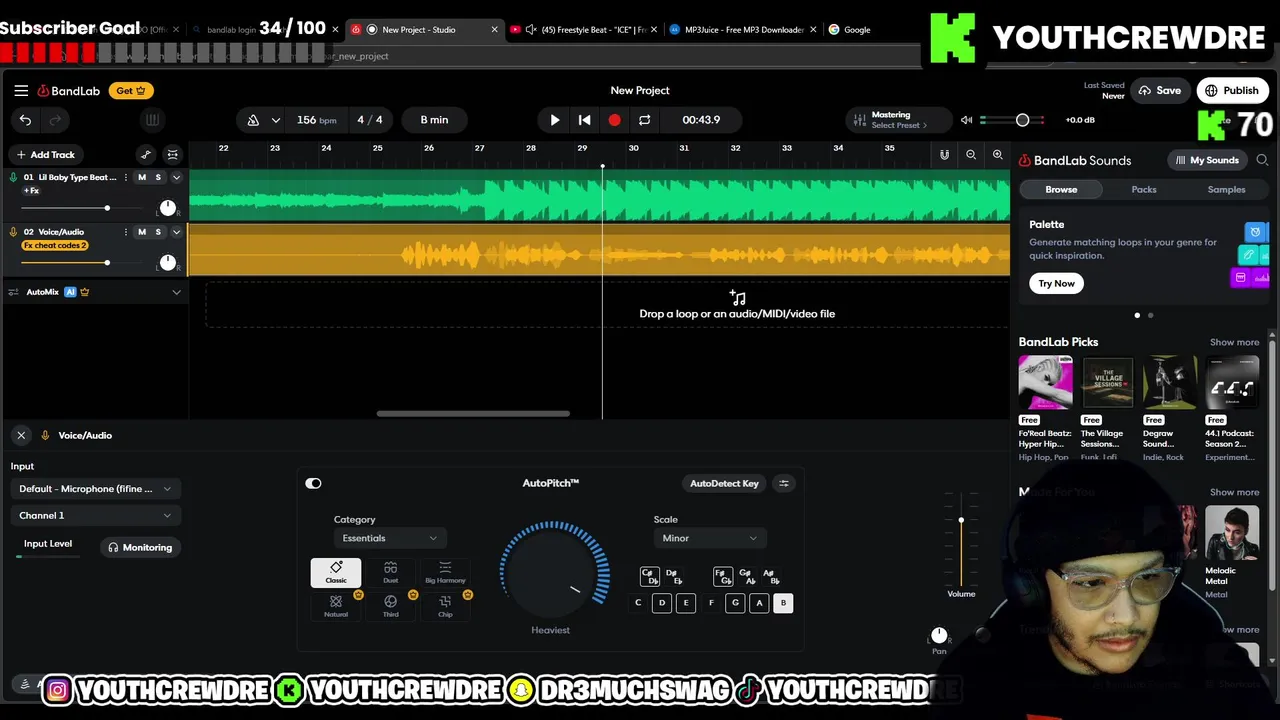The image size is (1280, 720).
Task: Mute track 01 Lil Baby Type Beat
Action: (x=142, y=177)
